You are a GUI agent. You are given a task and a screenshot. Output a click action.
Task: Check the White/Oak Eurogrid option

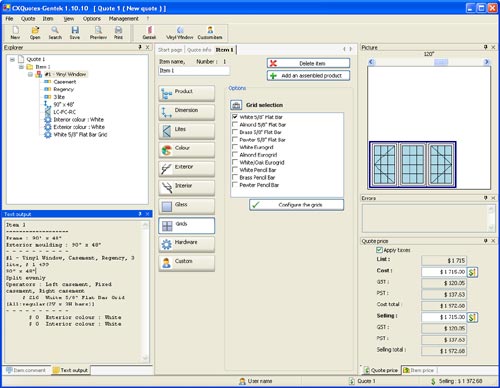pos(235,162)
